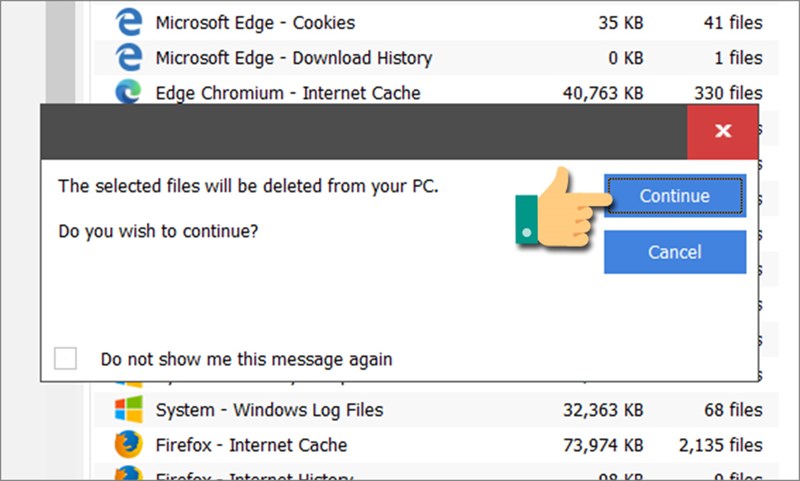Click the Microsoft Edge Download History icon
Screen dimensions: 800x481
[x=128, y=57]
